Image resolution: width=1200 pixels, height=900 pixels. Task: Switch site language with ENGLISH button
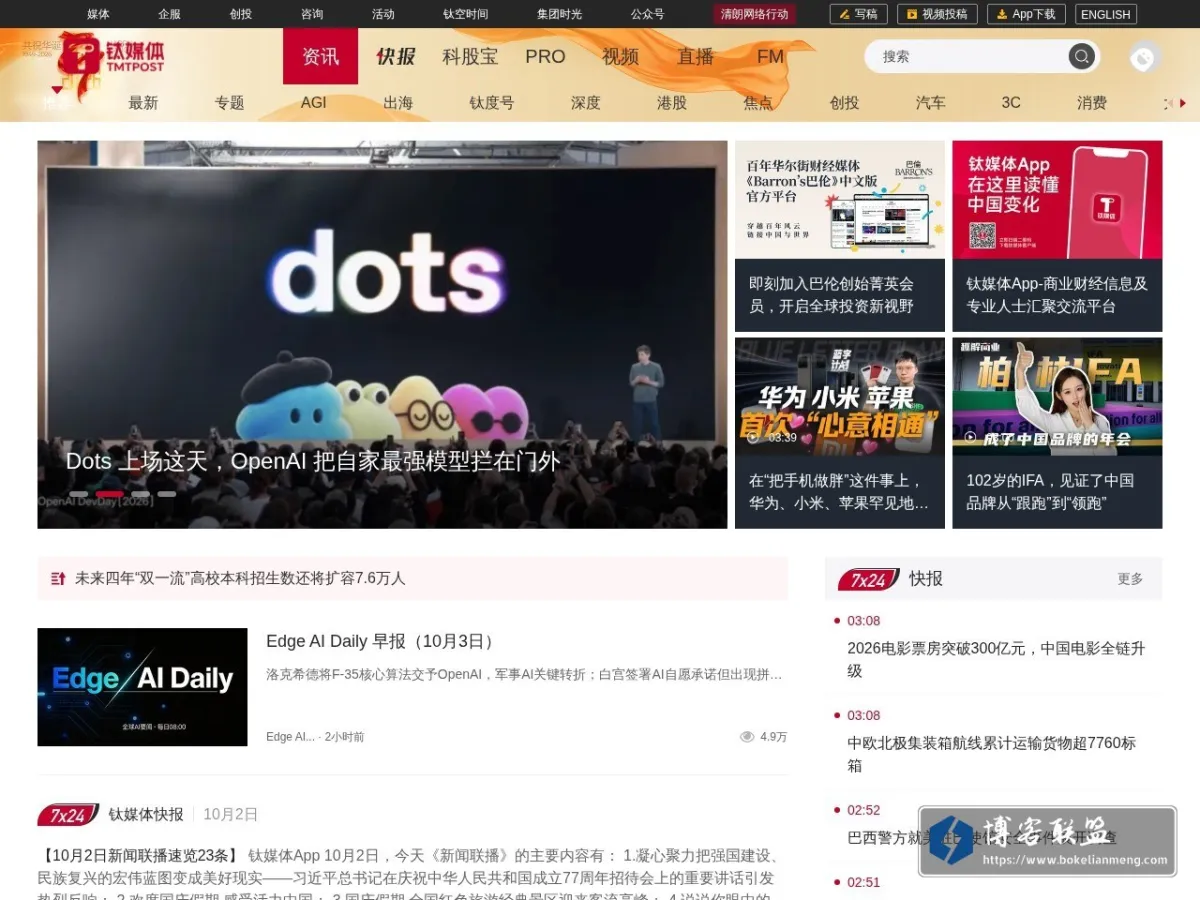point(1106,14)
